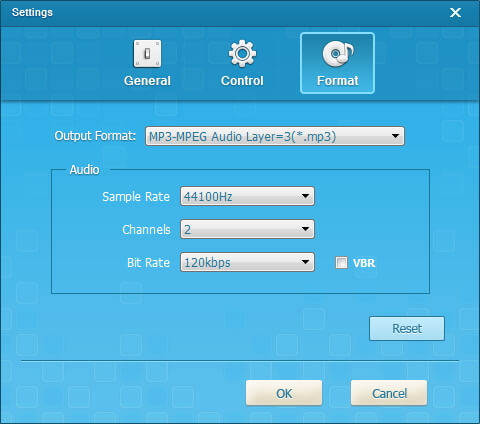Open the Bit Rate 120kbps dropdown
This screenshot has width=480, height=424.
click(247, 262)
